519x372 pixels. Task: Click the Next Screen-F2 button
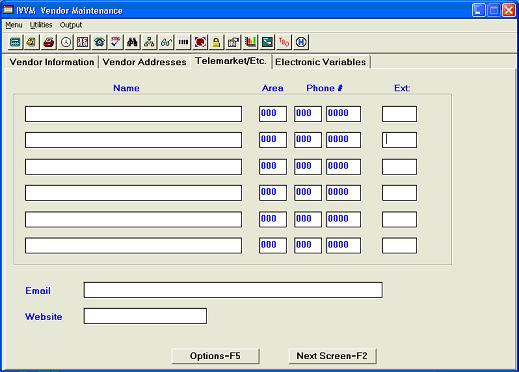coord(332,356)
